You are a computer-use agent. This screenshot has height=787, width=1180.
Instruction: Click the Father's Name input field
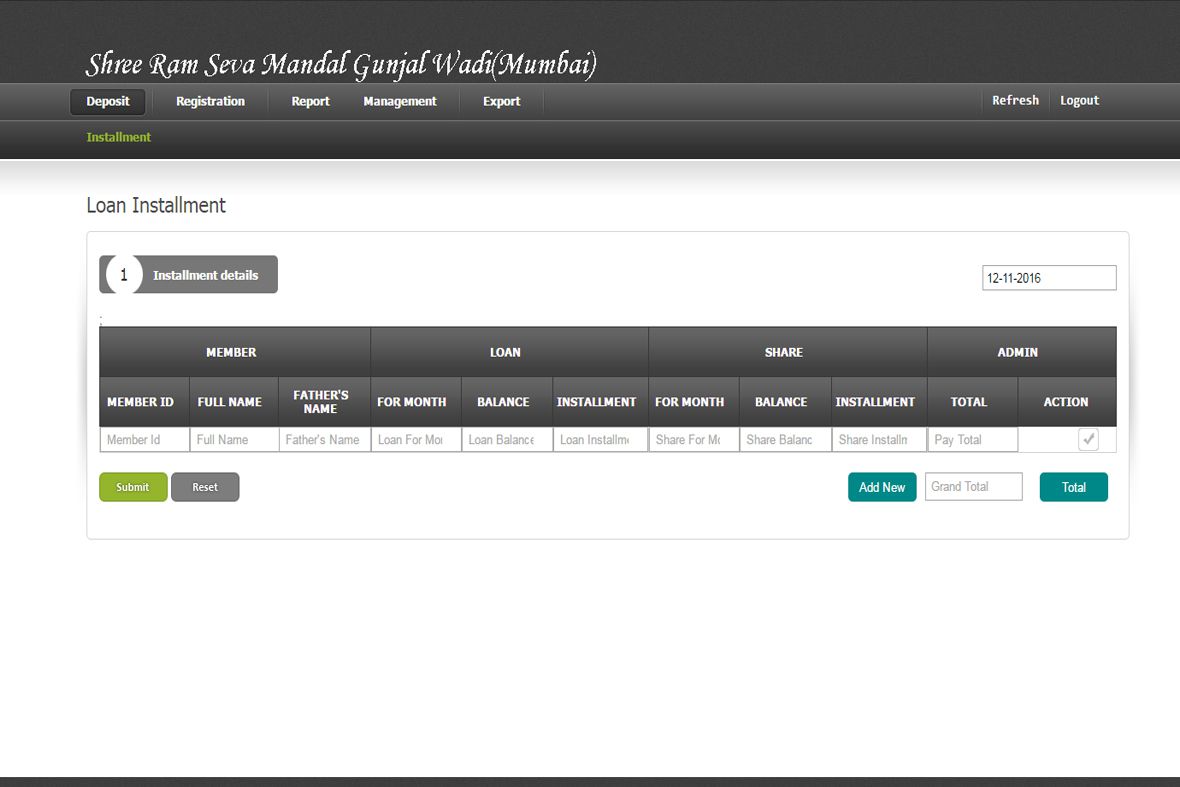pos(324,440)
